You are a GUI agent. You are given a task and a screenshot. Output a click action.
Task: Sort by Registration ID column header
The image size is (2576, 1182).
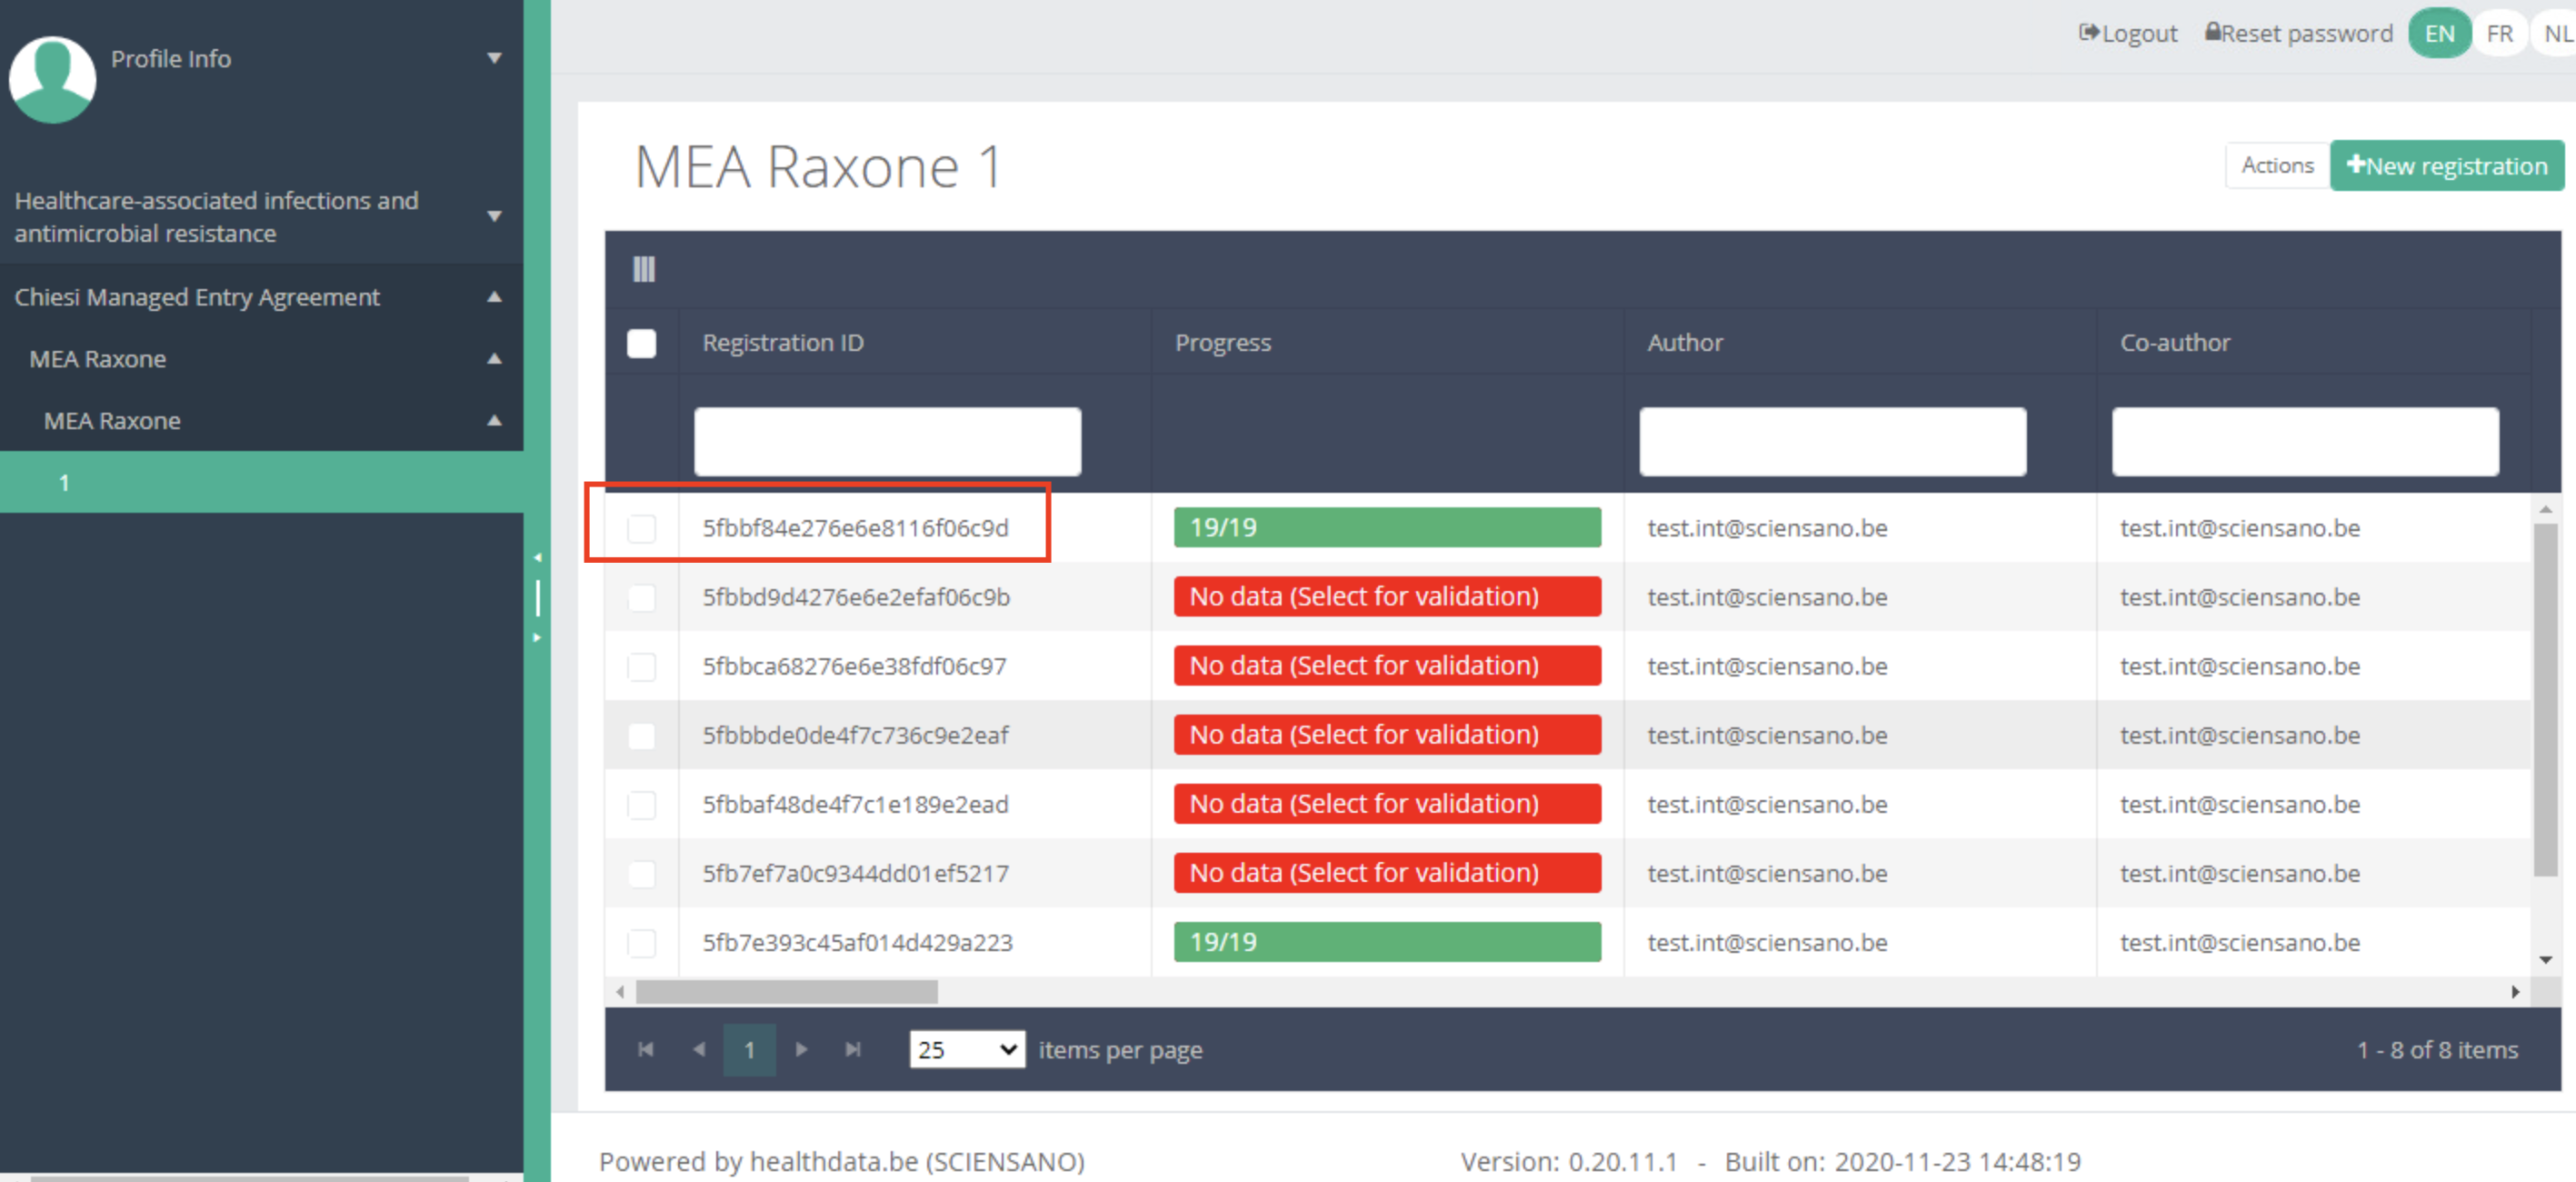[783, 343]
